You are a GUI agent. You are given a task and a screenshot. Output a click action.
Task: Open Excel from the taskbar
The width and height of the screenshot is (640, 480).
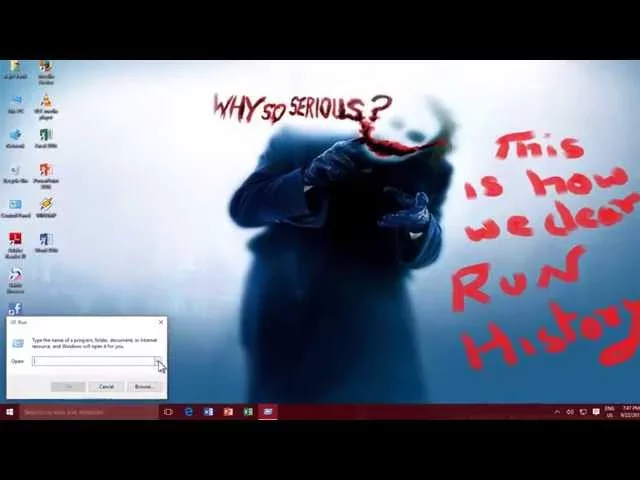coord(248,412)
